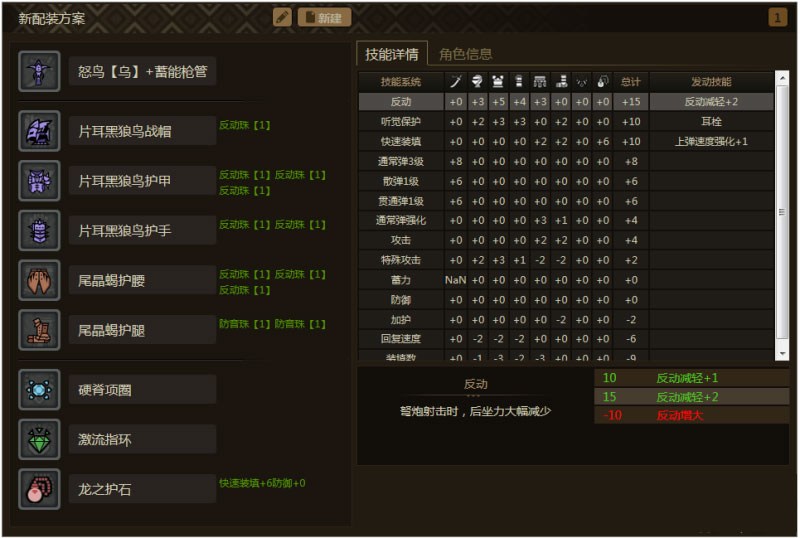800x538 pixels.
Task: Select the chest armor icon for 片耳黑狼鸟护甲
Action: tap(39, 181)
